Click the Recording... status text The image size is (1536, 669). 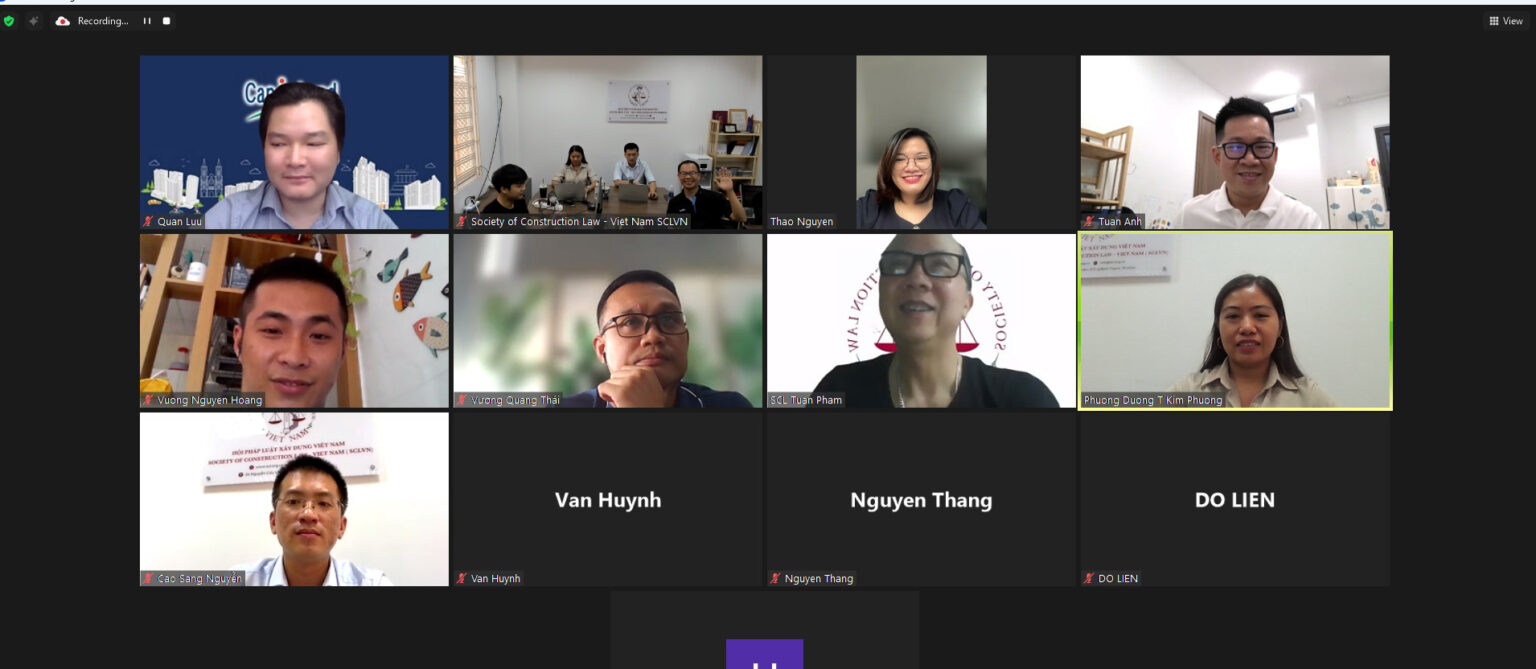[x=103, y=21]
